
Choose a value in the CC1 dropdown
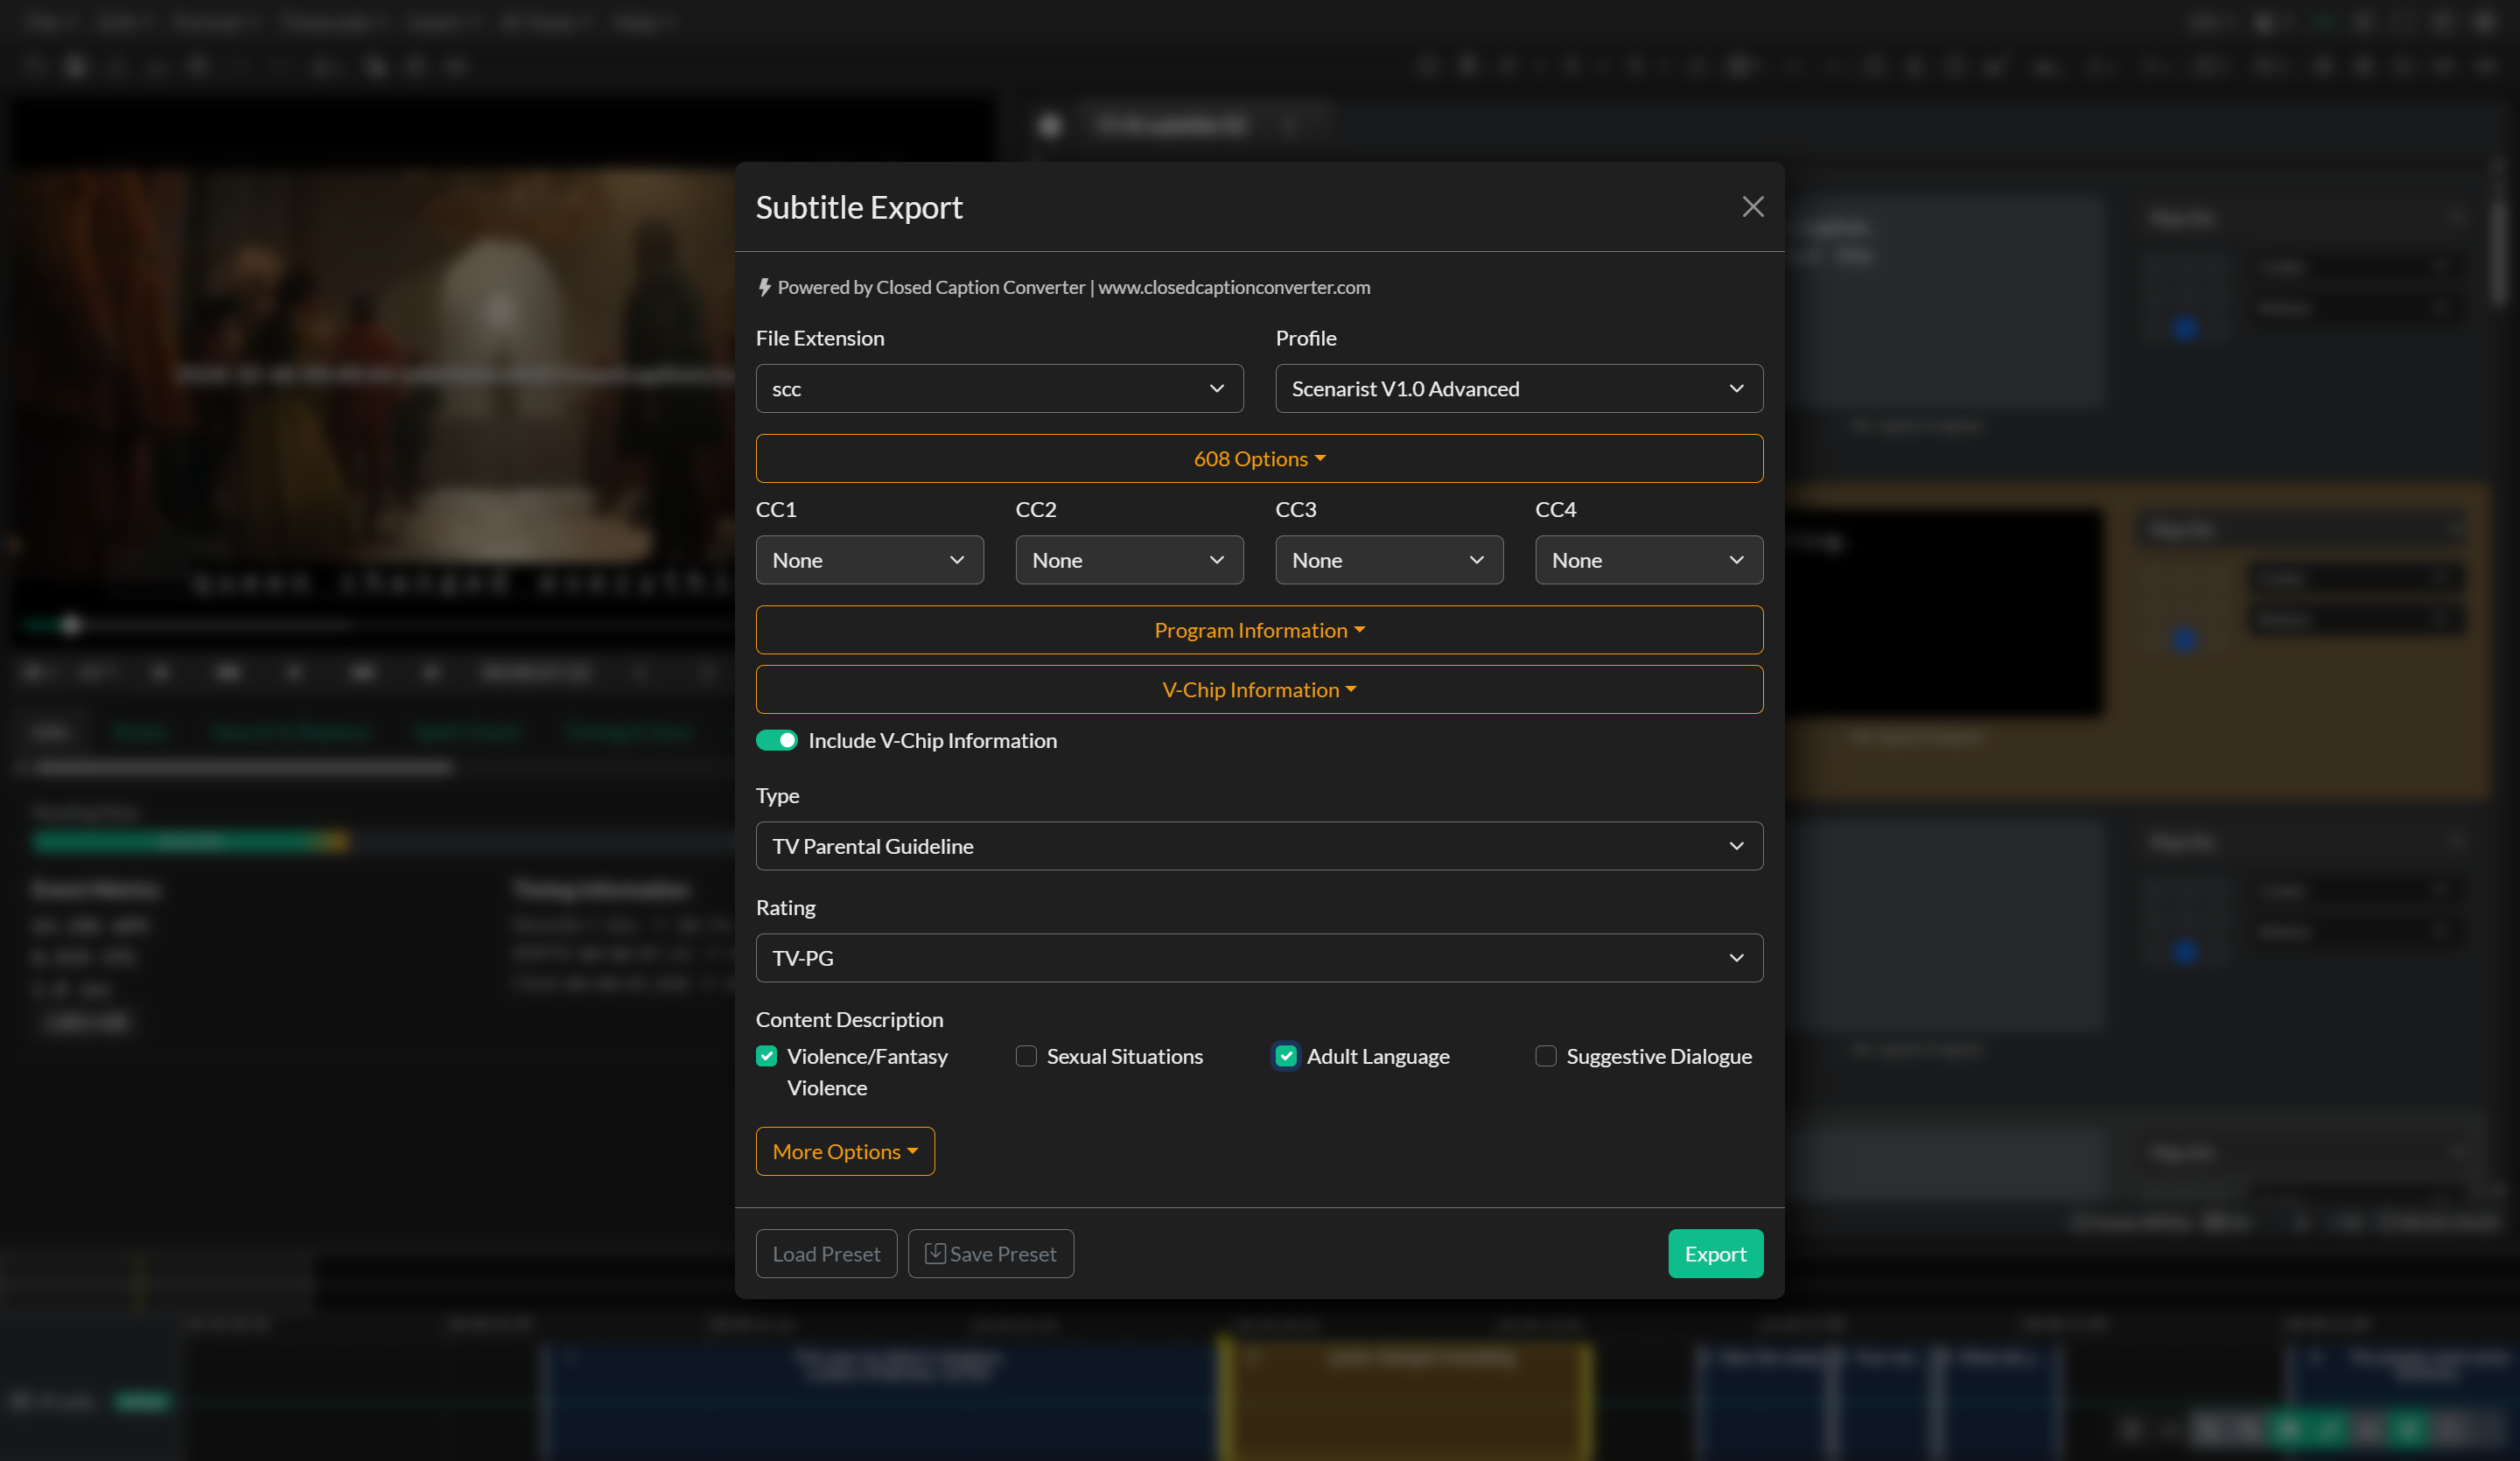point(869,560)
